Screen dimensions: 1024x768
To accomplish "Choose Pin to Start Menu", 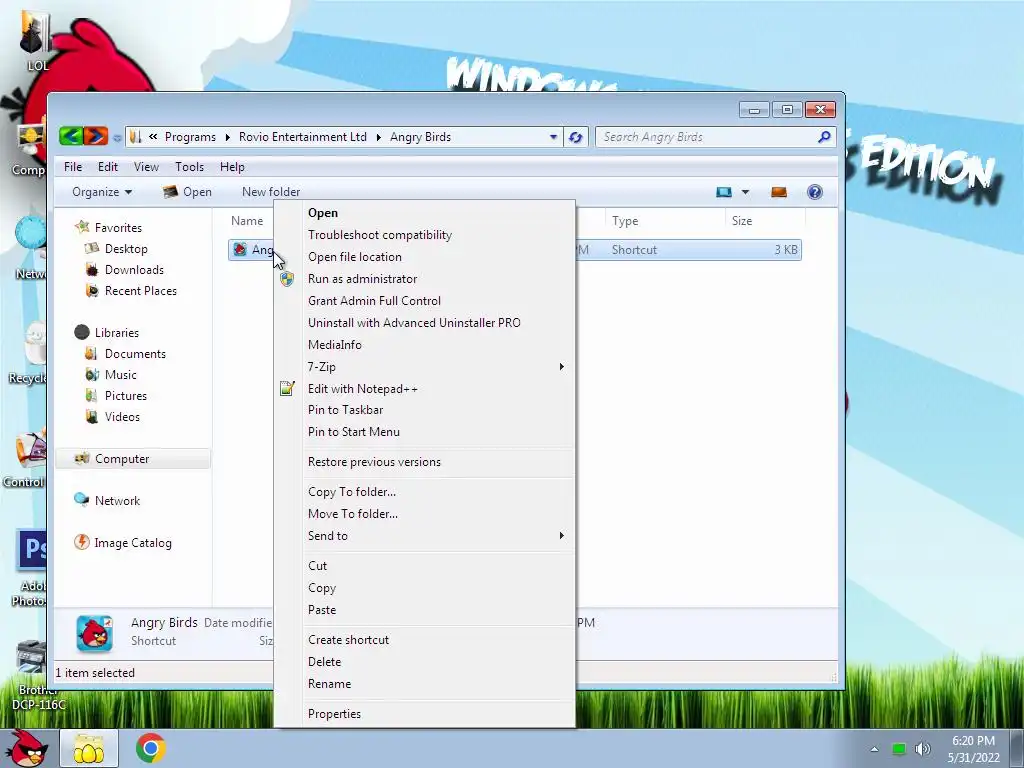I will pos(424,432).
